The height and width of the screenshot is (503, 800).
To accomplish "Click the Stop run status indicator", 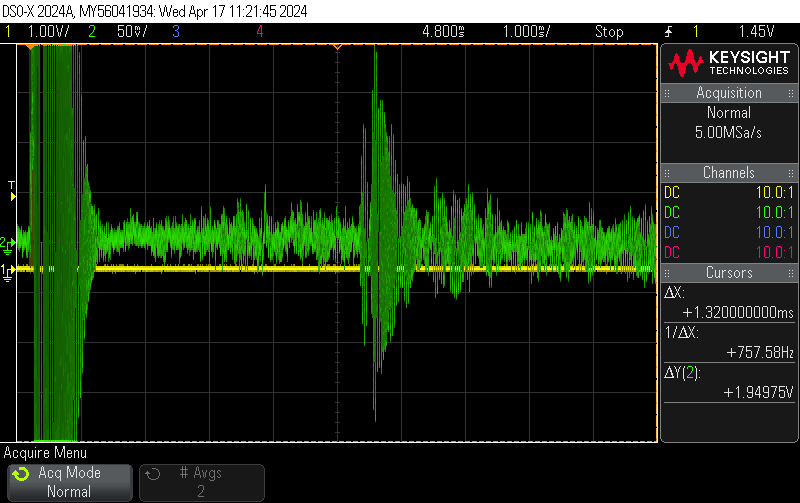I will [x=609, y=32].
